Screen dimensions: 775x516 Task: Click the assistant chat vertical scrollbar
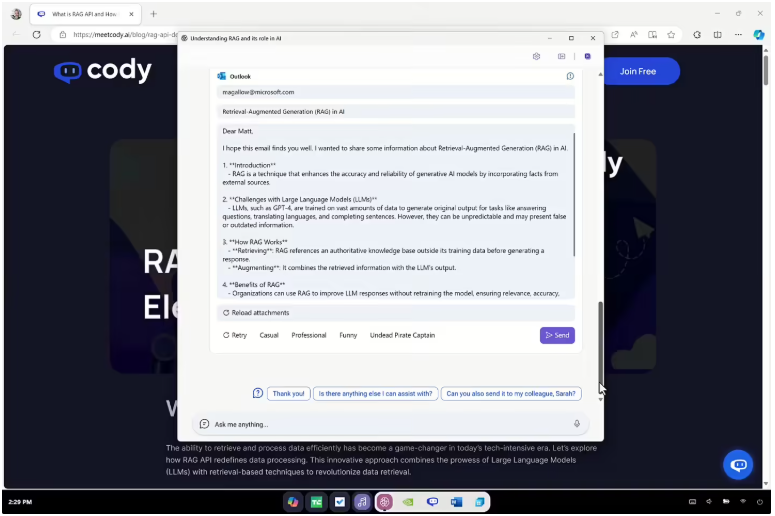pyautogui.click(x=601, y=342)
